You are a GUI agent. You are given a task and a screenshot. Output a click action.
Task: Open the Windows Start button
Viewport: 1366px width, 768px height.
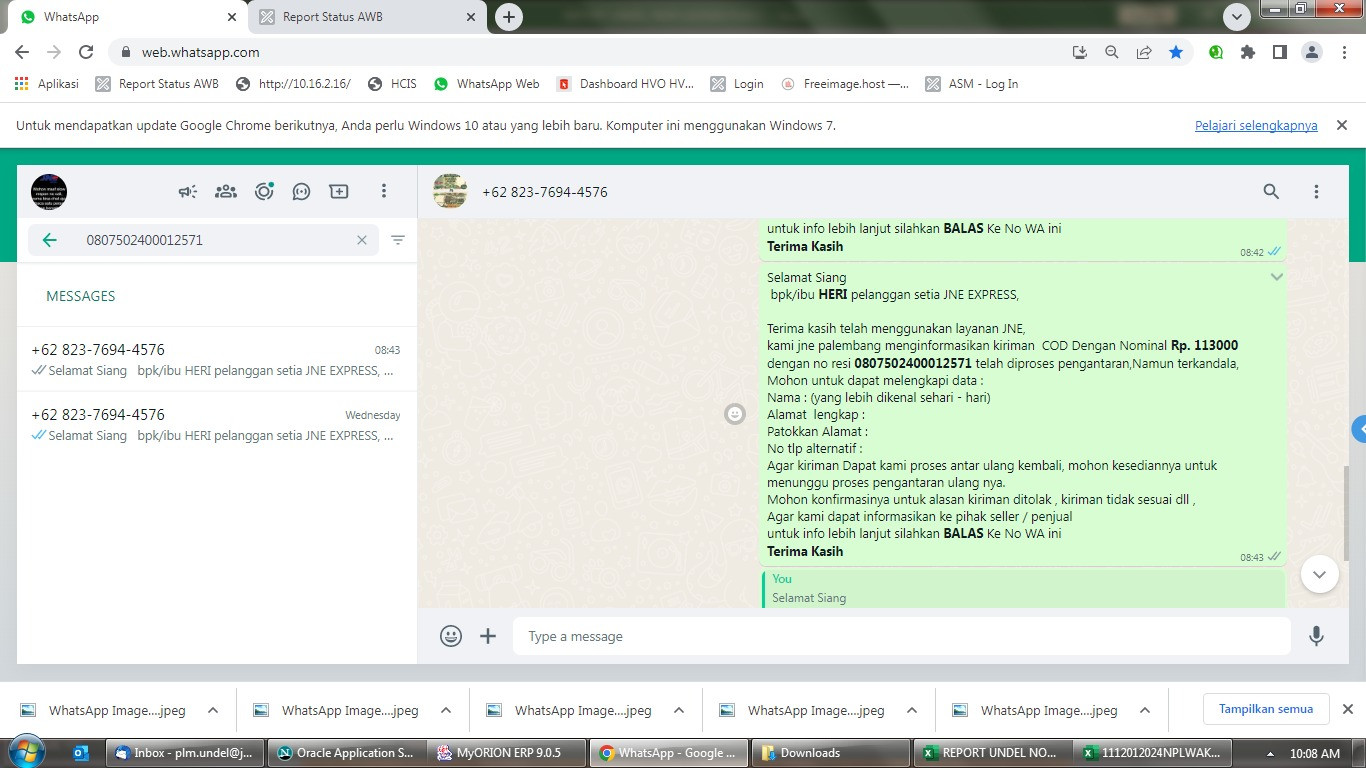pyautogui.click(x=26, y=752)
